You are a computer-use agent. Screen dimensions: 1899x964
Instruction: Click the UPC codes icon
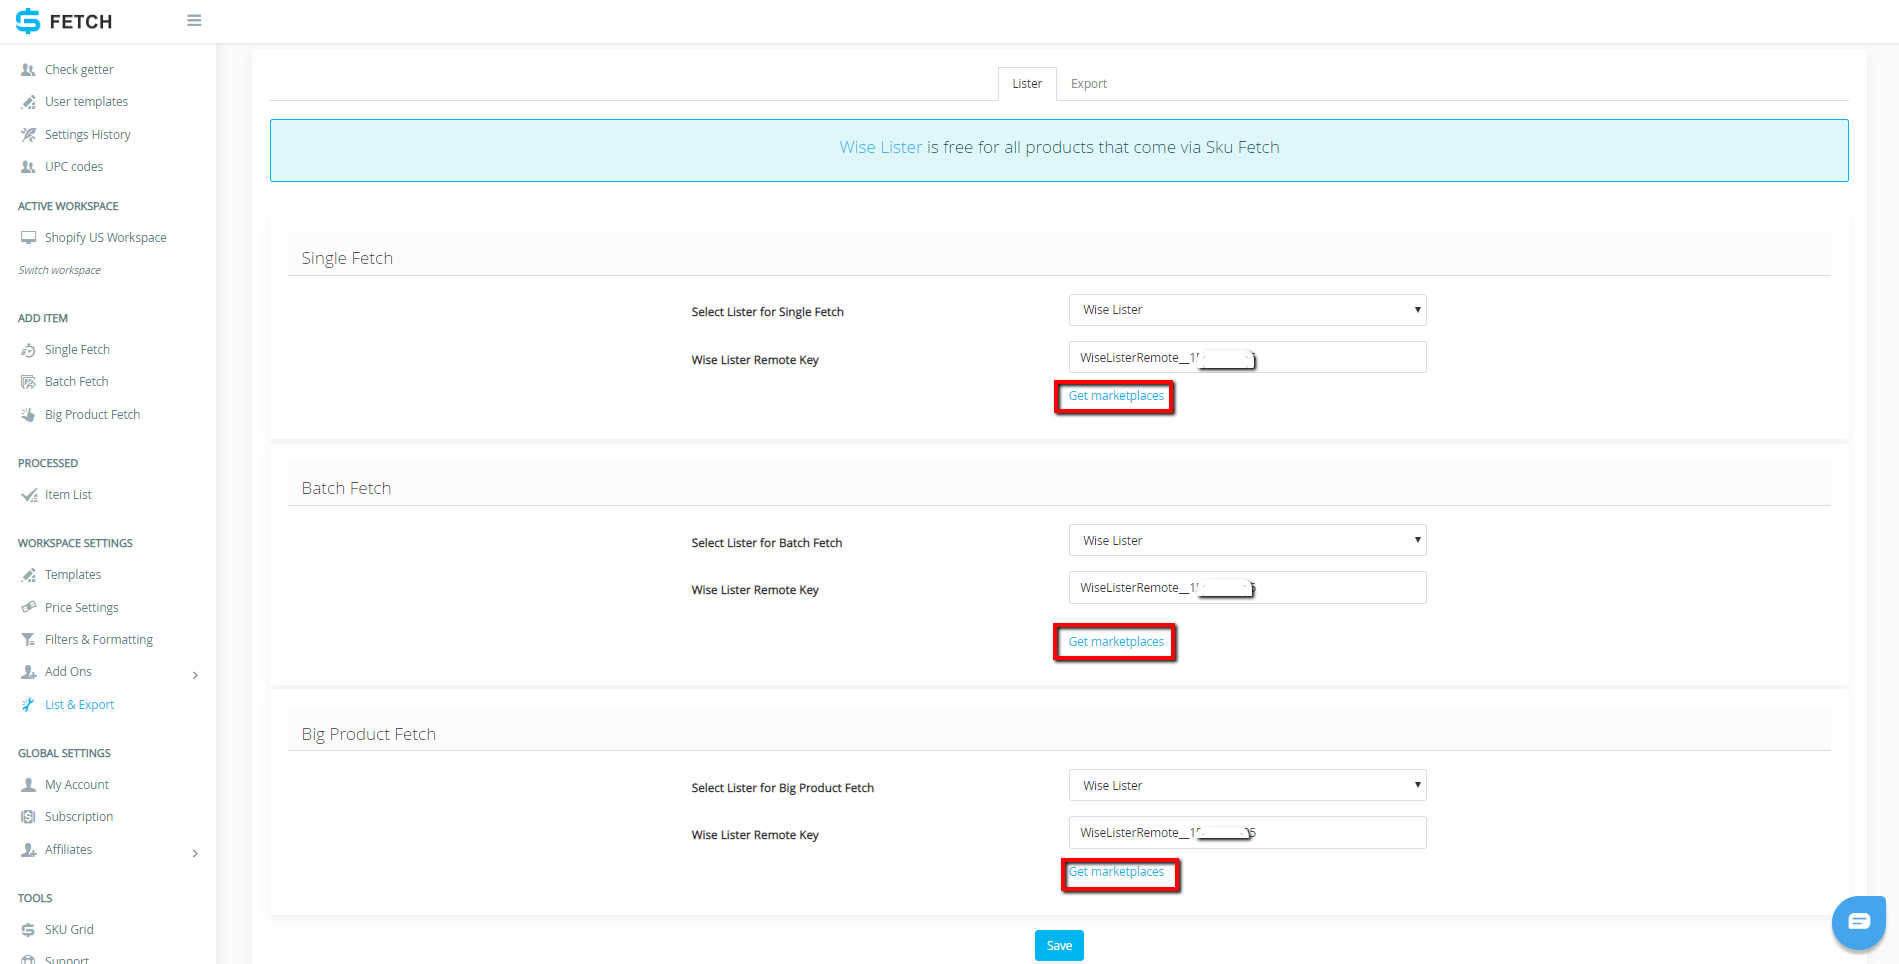[x=28, y=167]
